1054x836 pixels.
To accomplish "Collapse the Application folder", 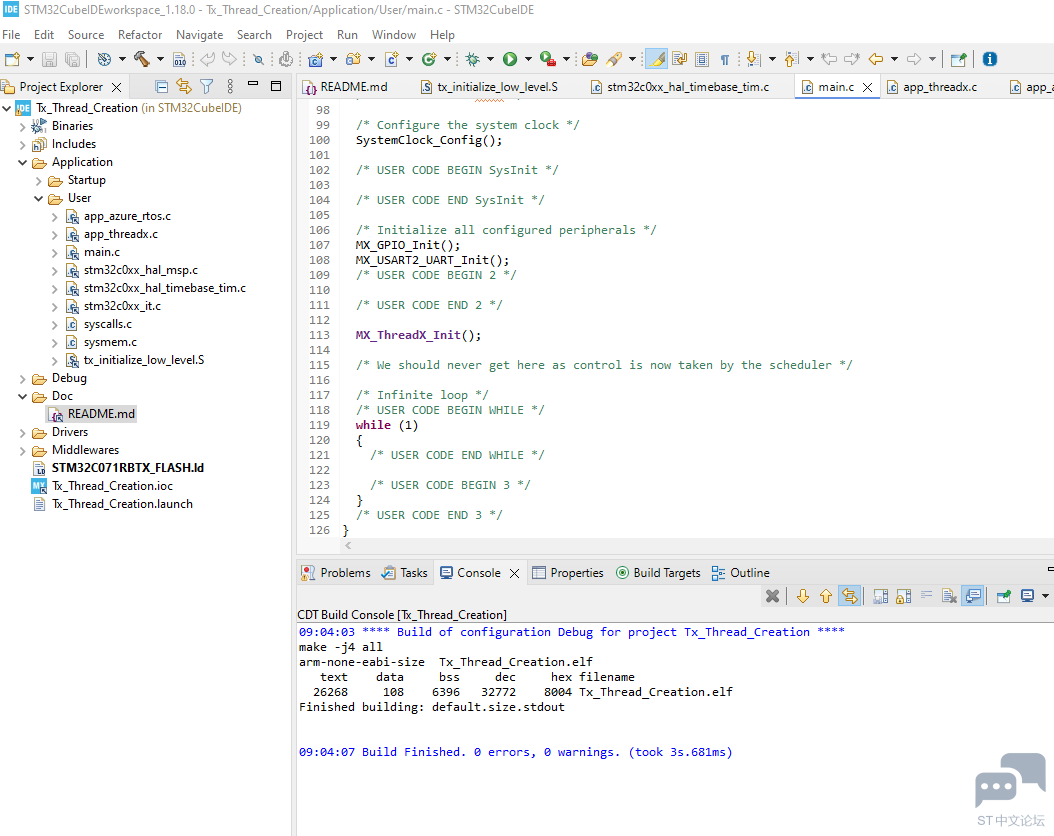I will (x=22, y=163).
